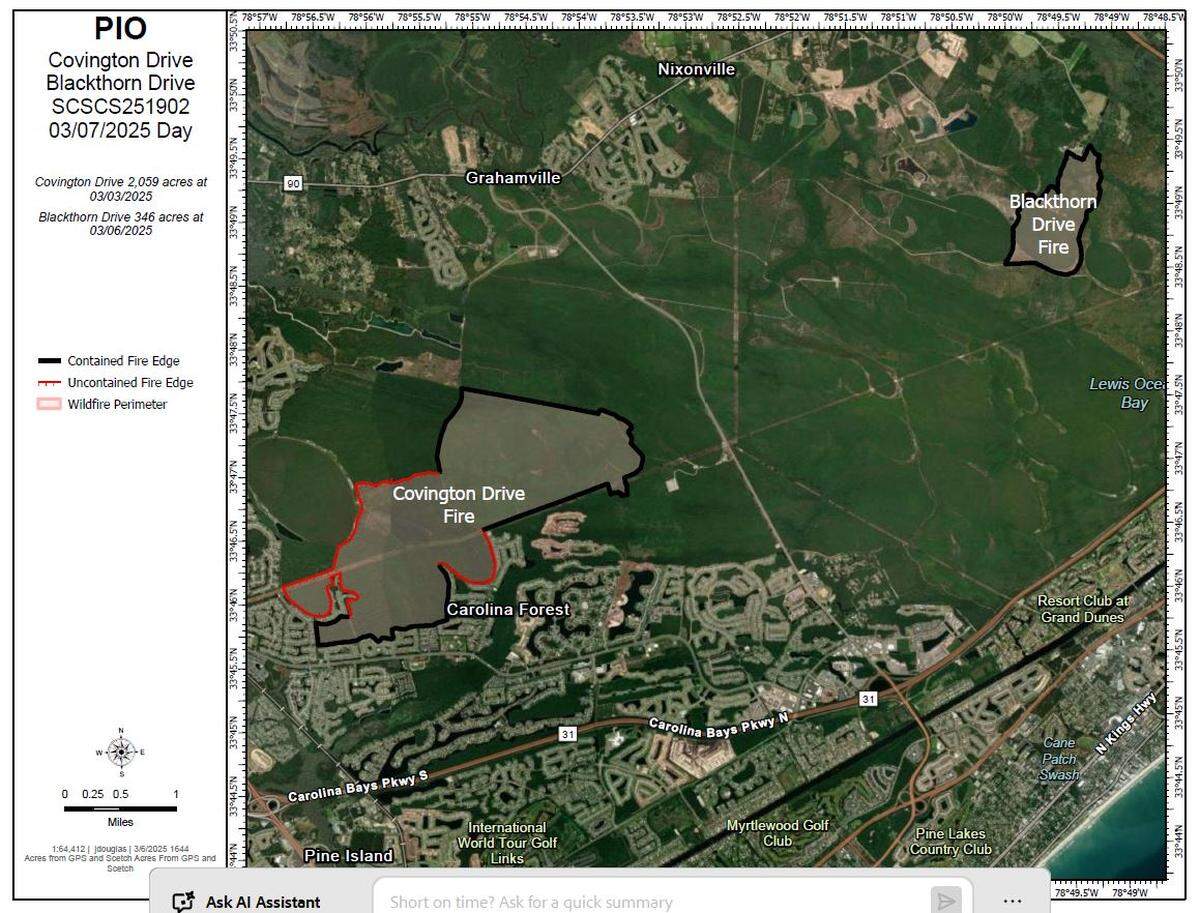Click the route 90 highway shield

292,183
